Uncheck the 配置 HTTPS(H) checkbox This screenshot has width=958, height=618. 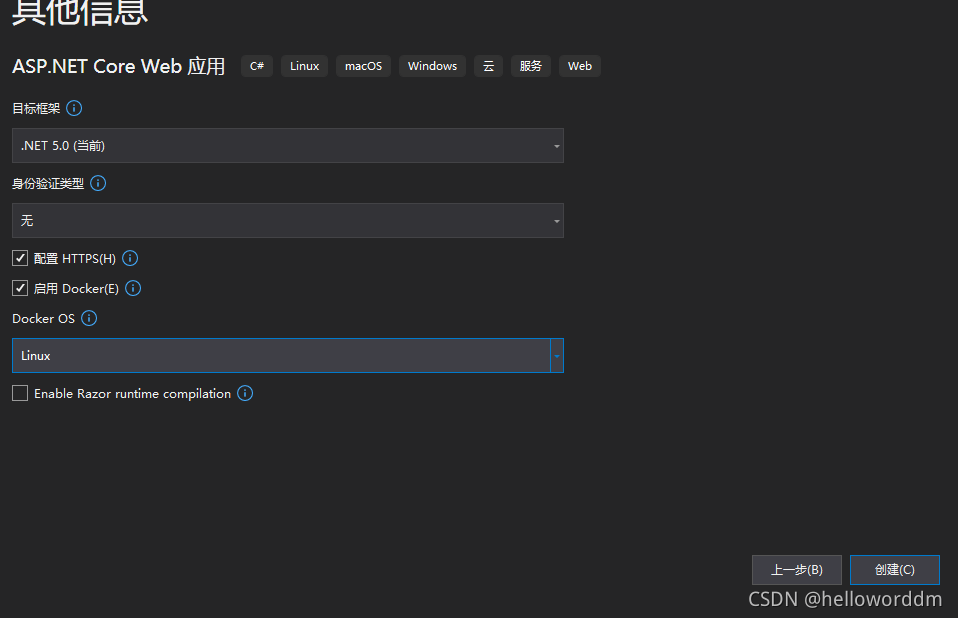click(x=20, y=258)
